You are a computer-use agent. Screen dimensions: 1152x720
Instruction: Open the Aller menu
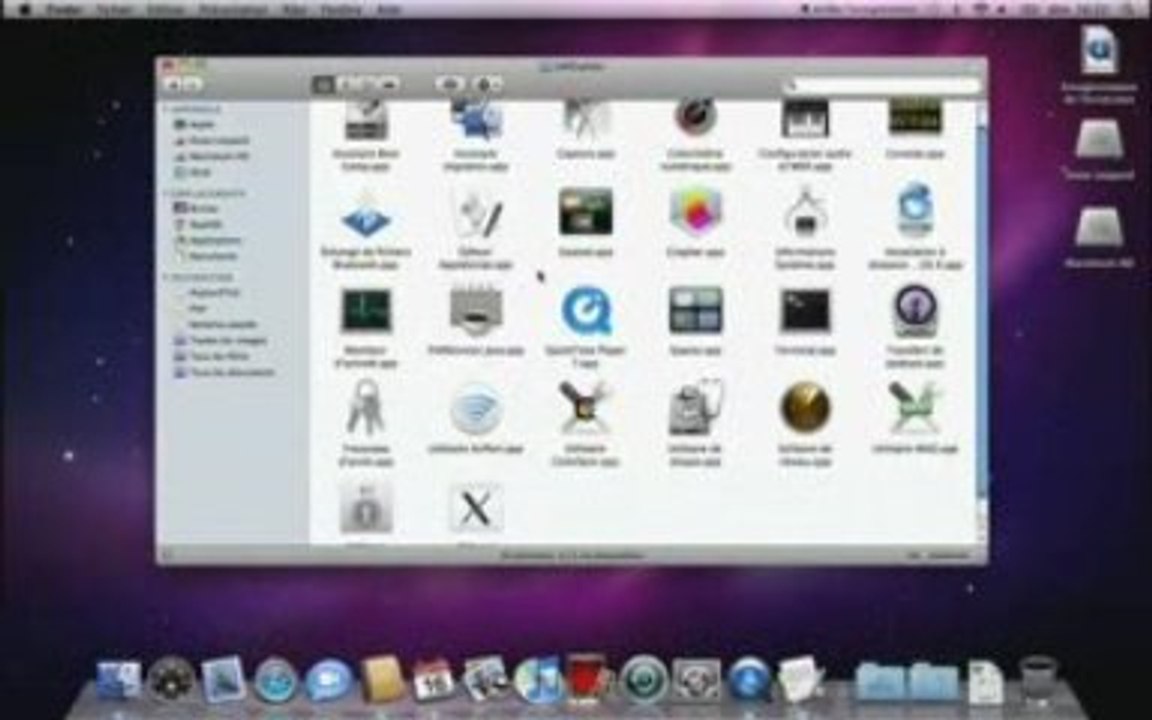[x=294, y=9]
